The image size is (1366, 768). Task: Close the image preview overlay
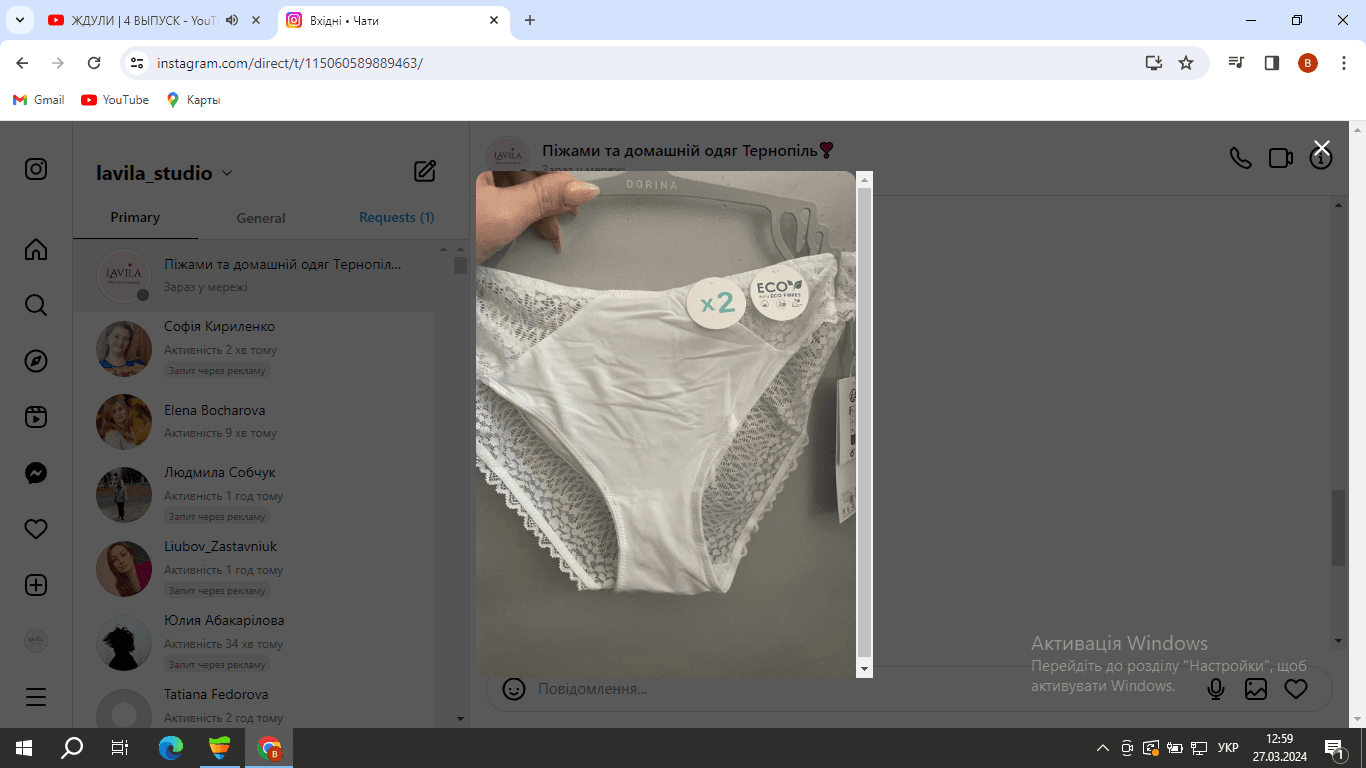click(1322, 148)
